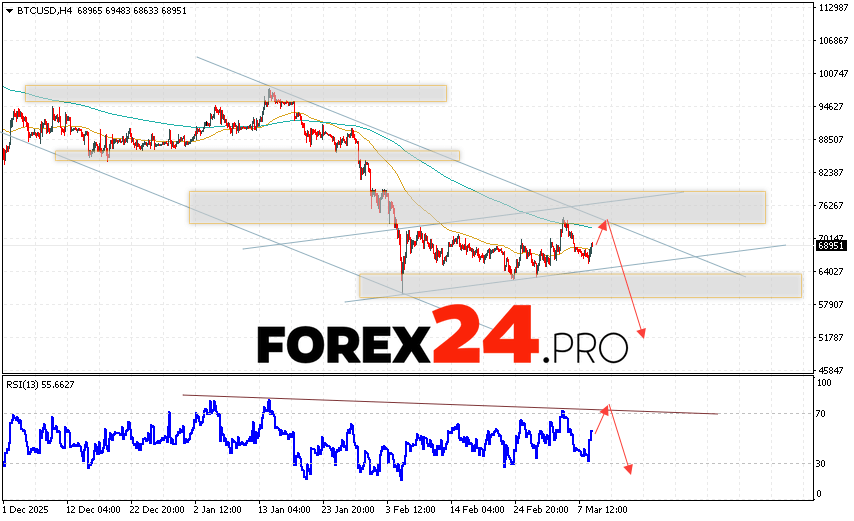This screenshot has width=854, height=521.
Task: Click the 51787 price axis label
Action: click(830, 338)
